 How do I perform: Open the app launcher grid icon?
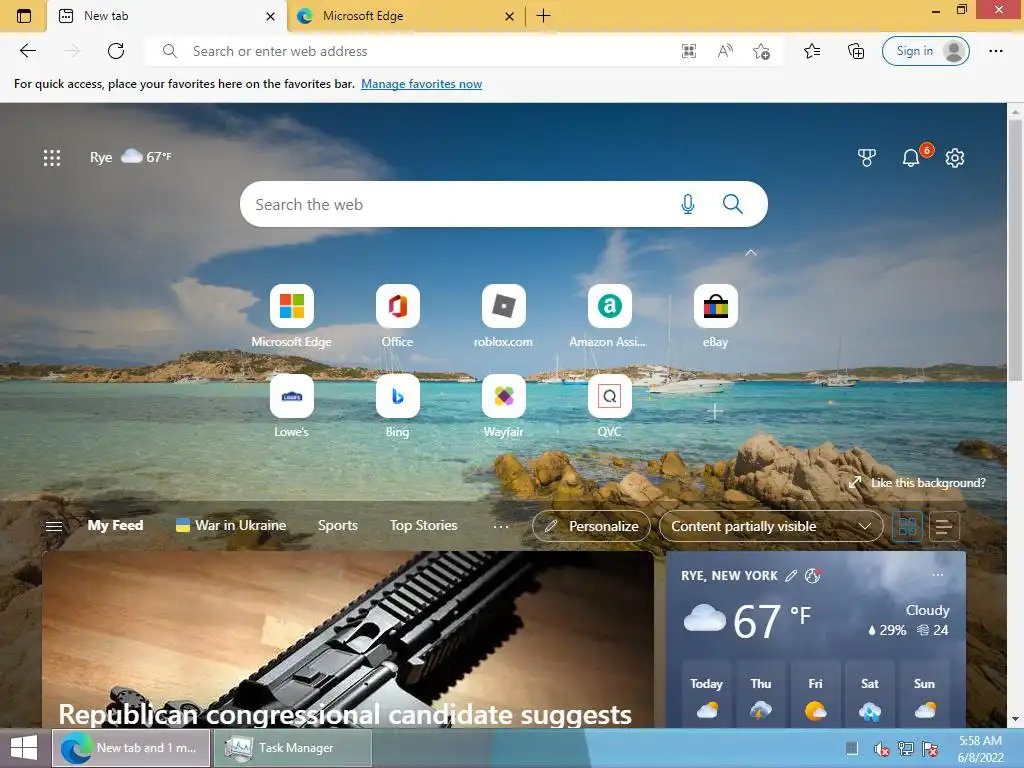pyautogui.click(x=52, y=157)
